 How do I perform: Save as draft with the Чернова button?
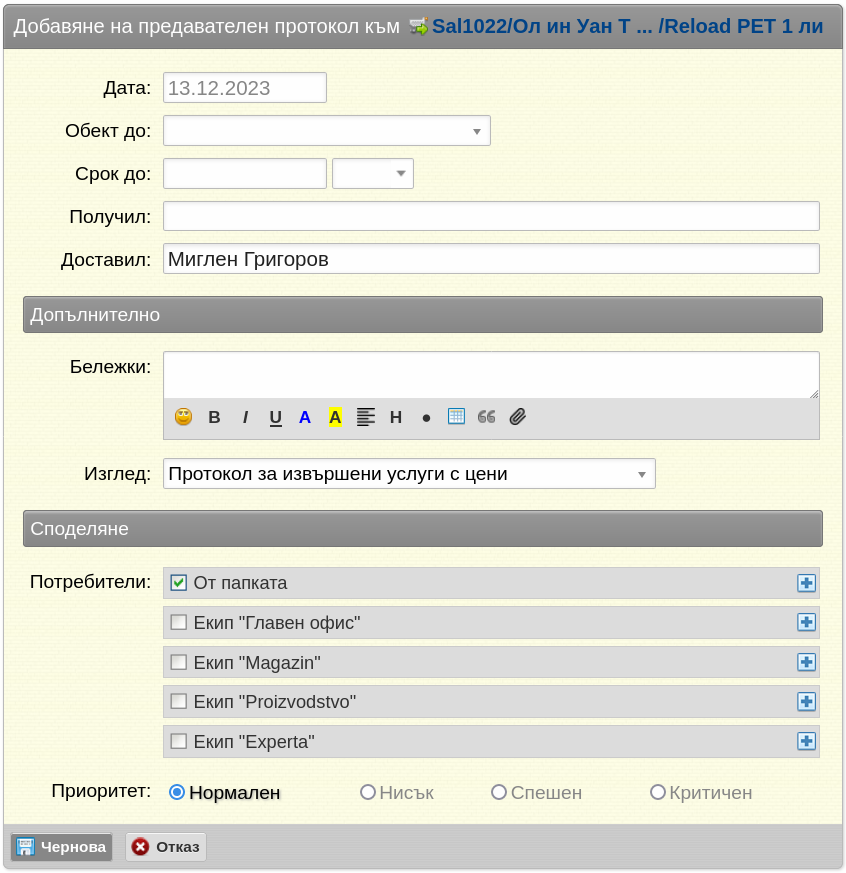62,847
